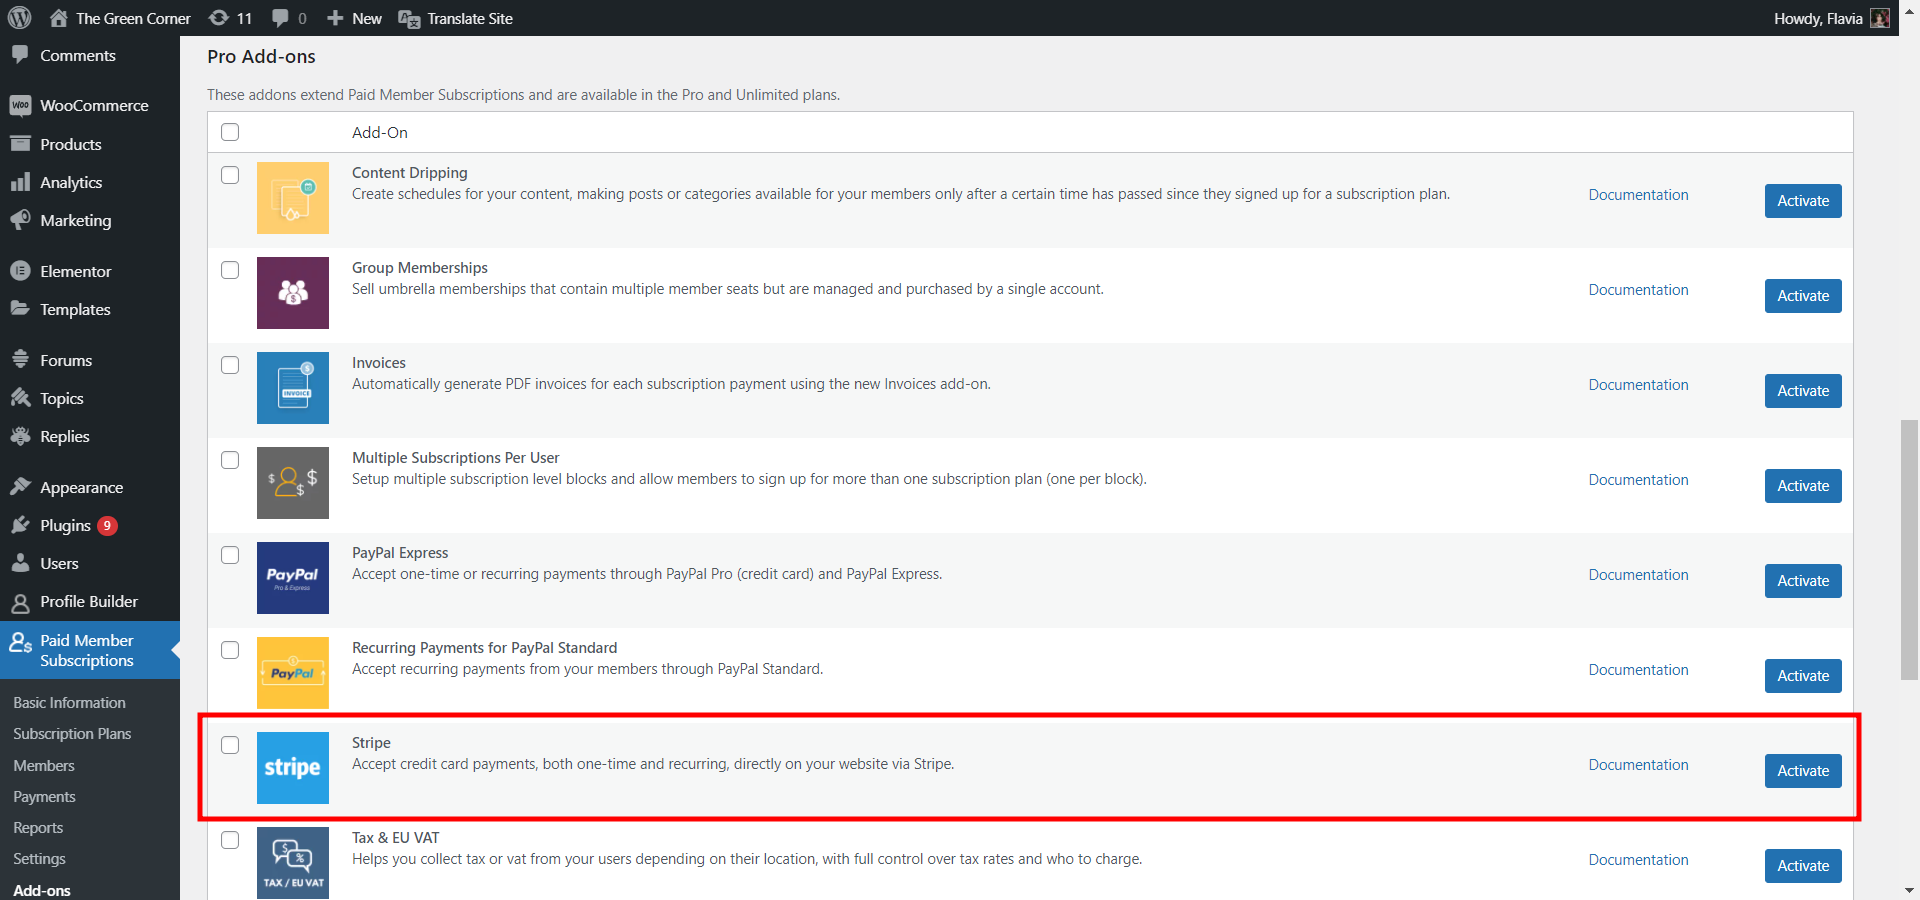
Task: Click the Content Dripping add-on thumbnail
Action: [293, 198]
